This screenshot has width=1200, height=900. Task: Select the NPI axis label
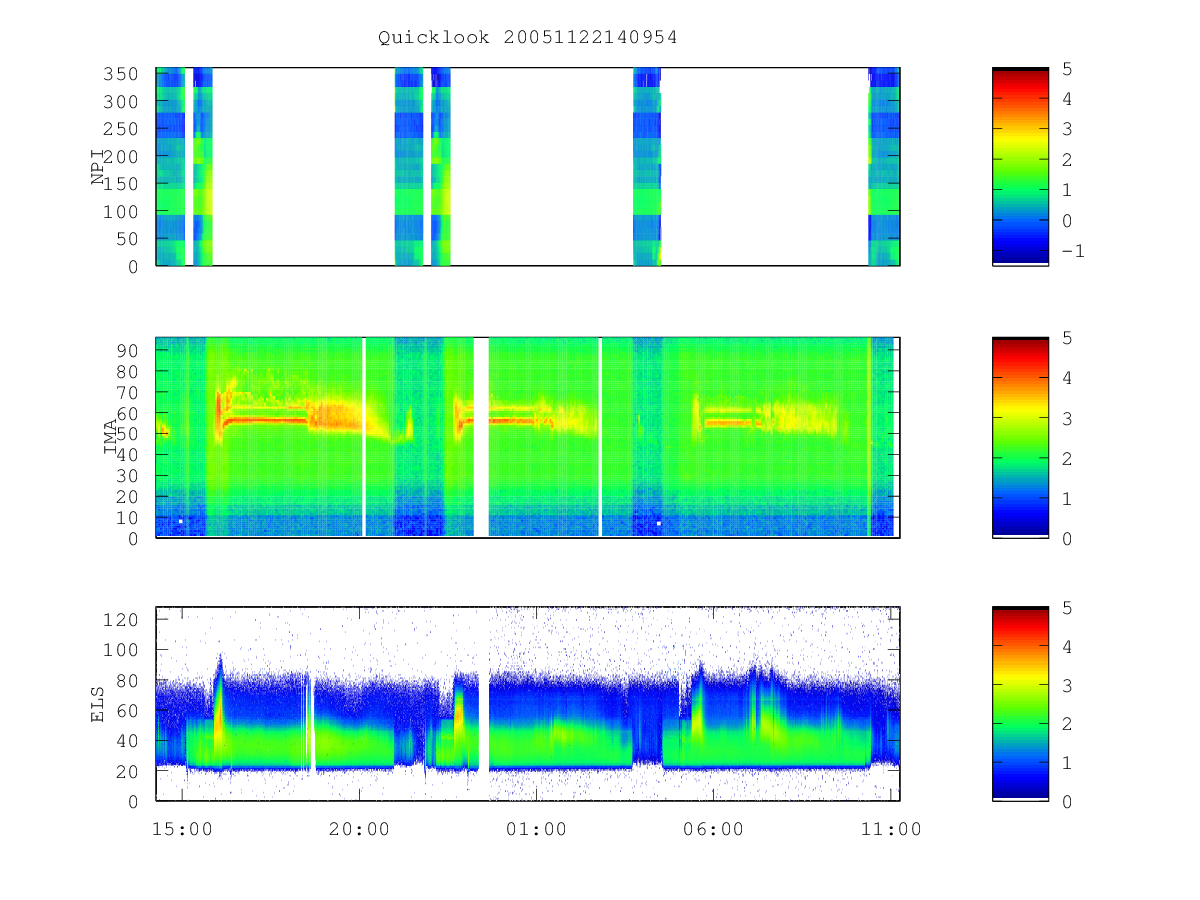point(99,166)
